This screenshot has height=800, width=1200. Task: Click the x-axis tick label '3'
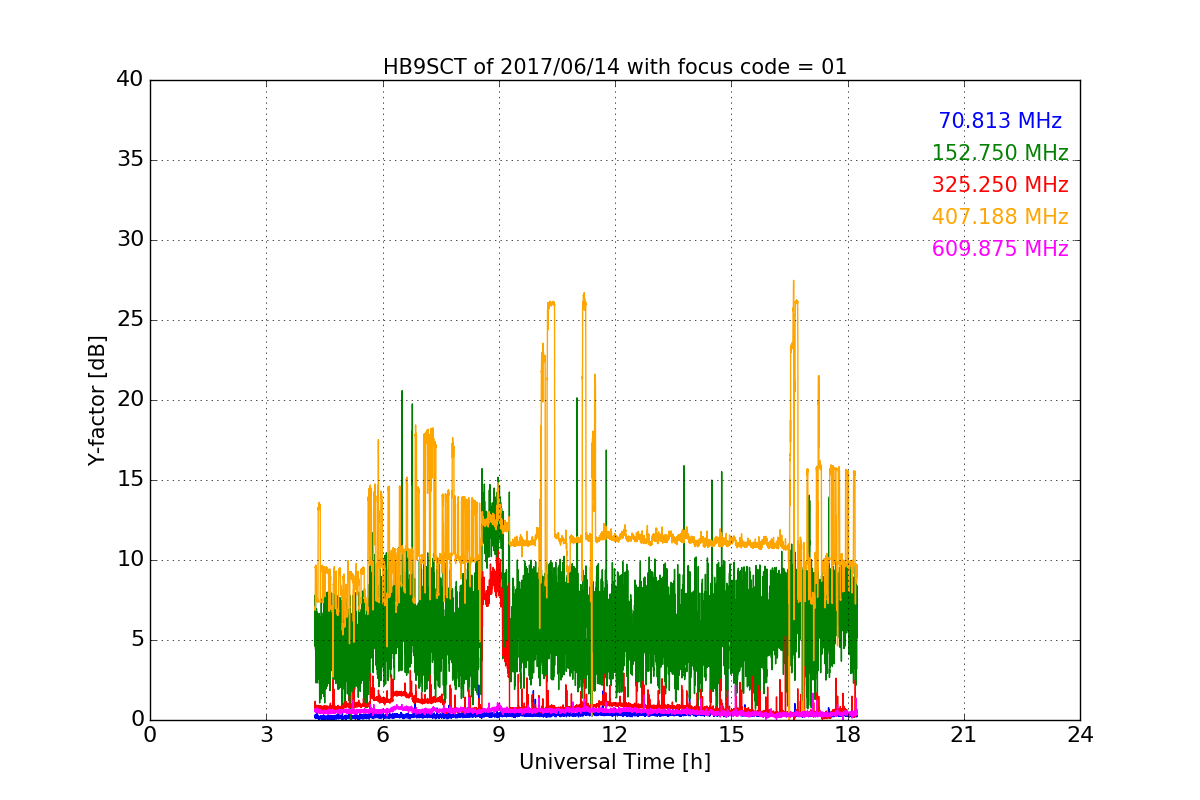click(x=266, y=735)
